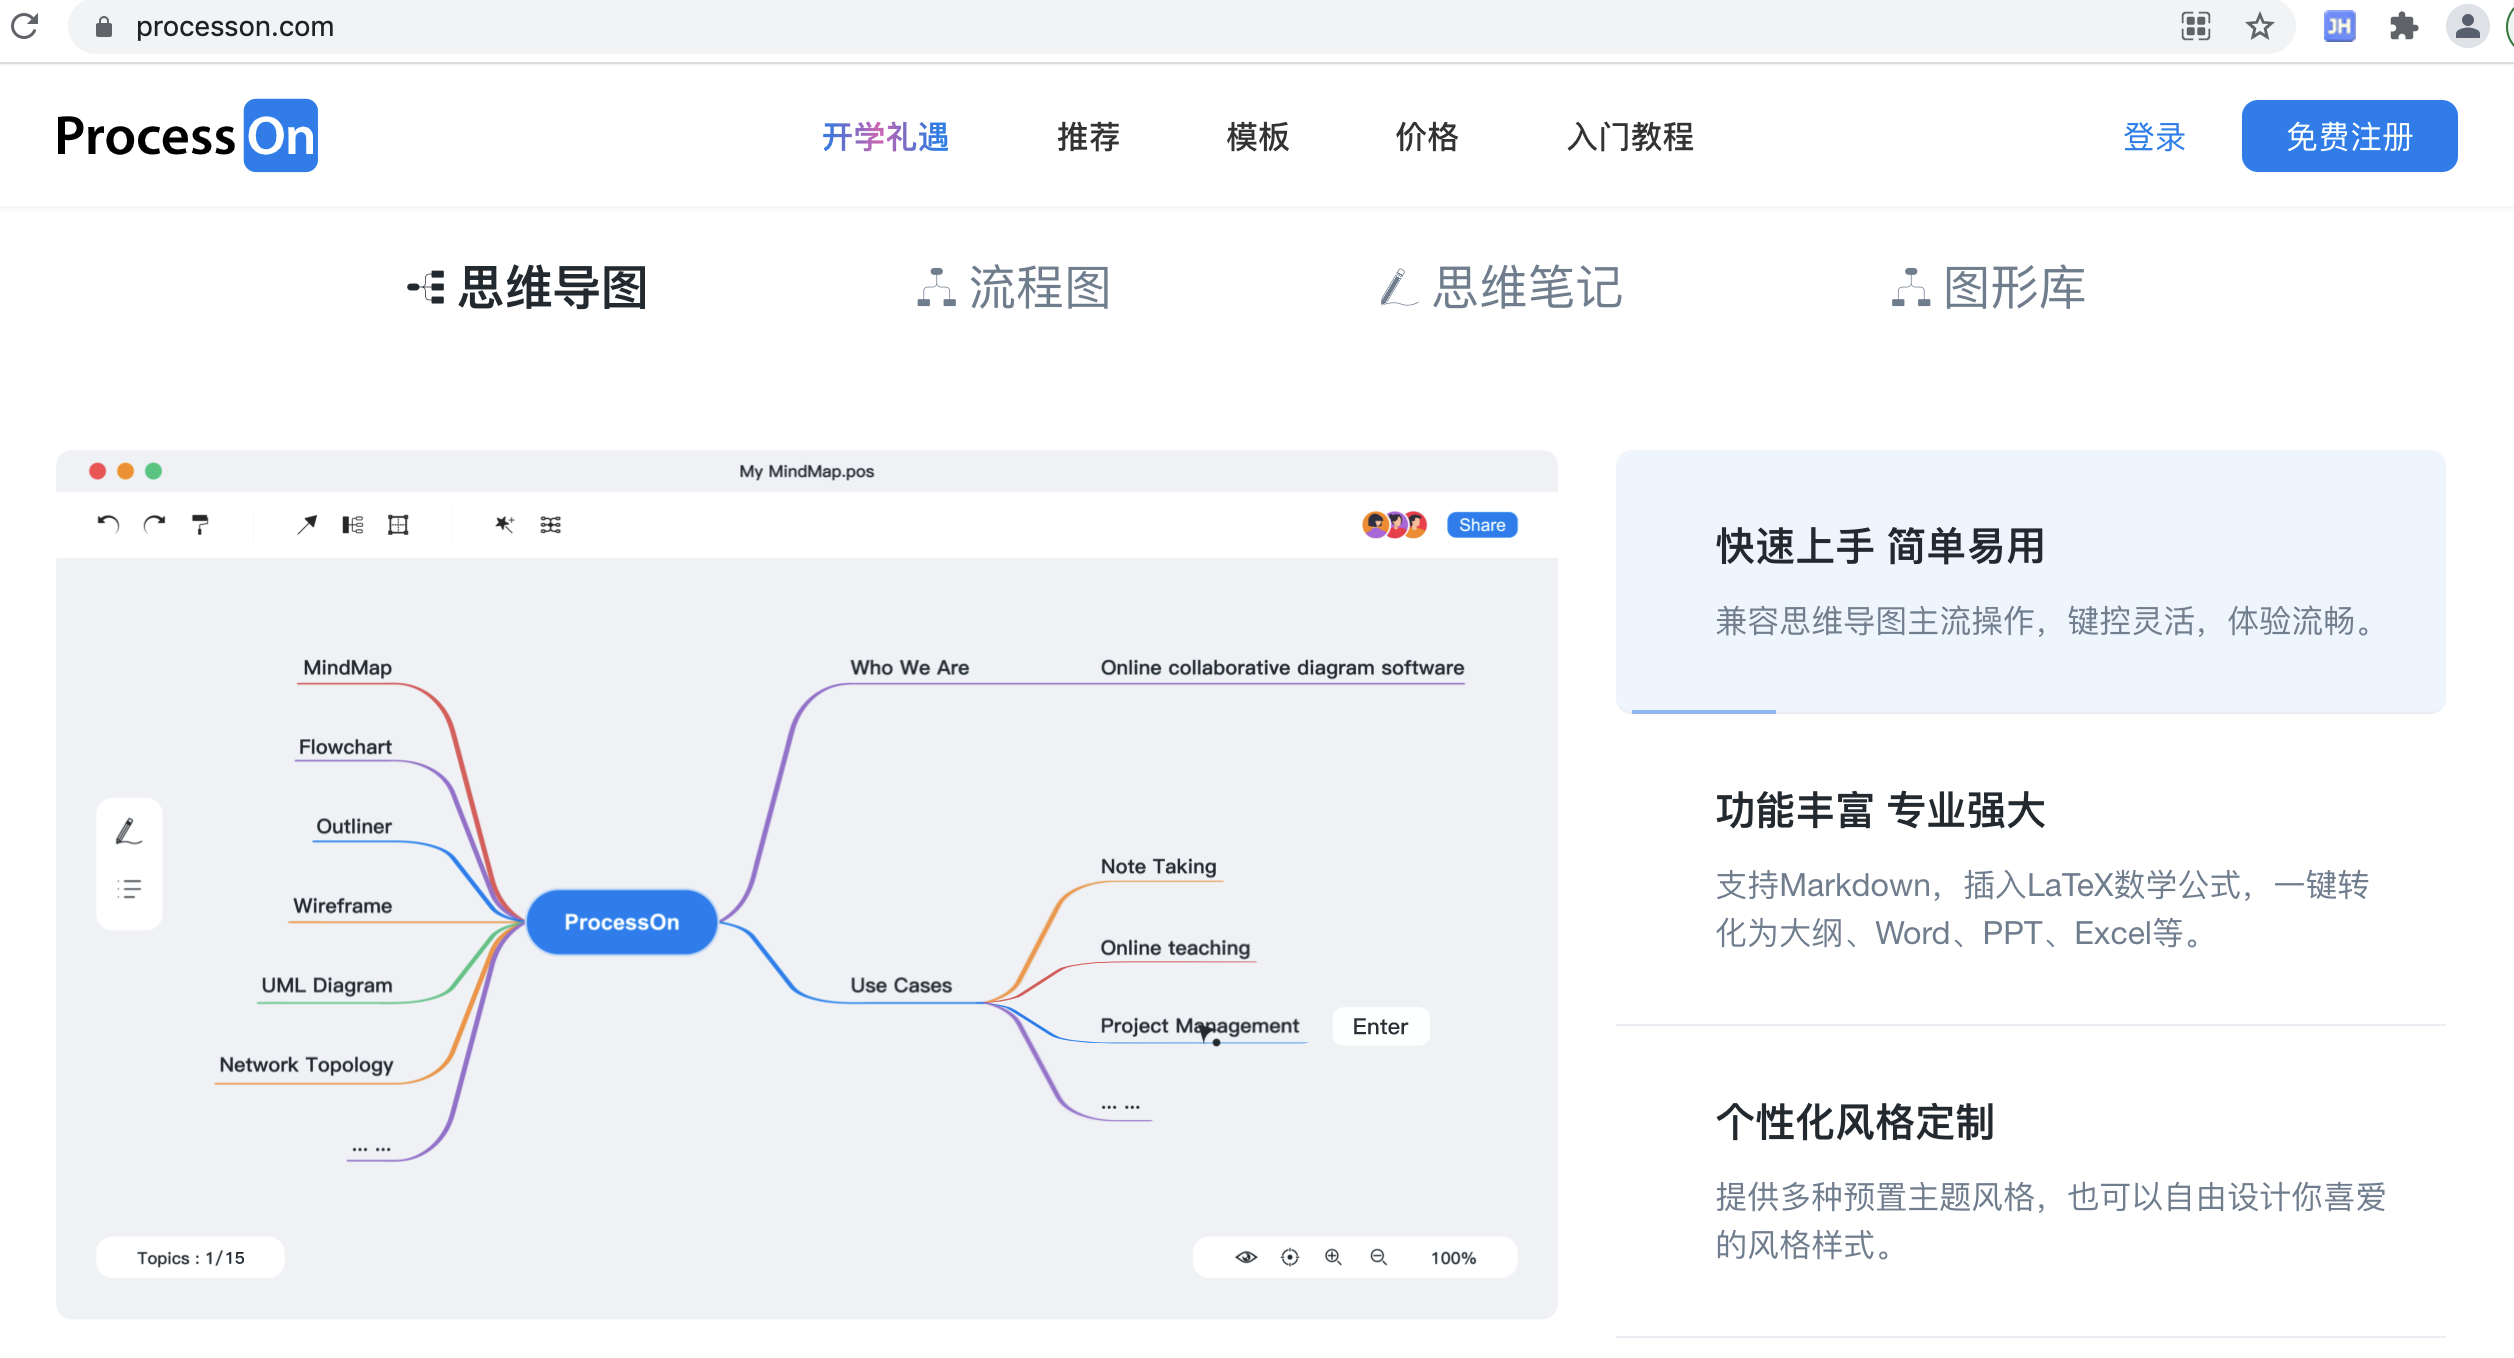This screenshot has height=1358, width=2514.
Task: Select the Outliner branch topic
Action: [x=354, y=826]
